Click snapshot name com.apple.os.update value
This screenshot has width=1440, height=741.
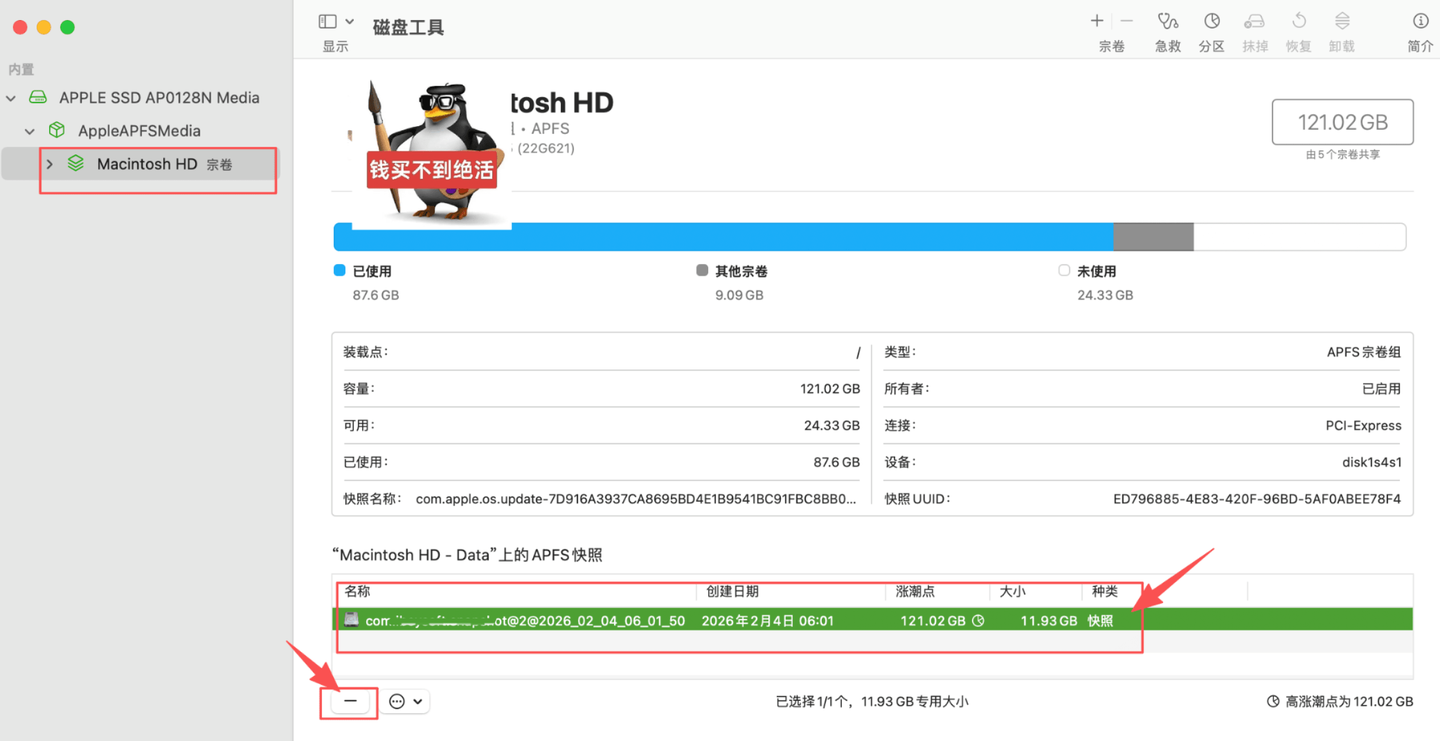[636, 499]
